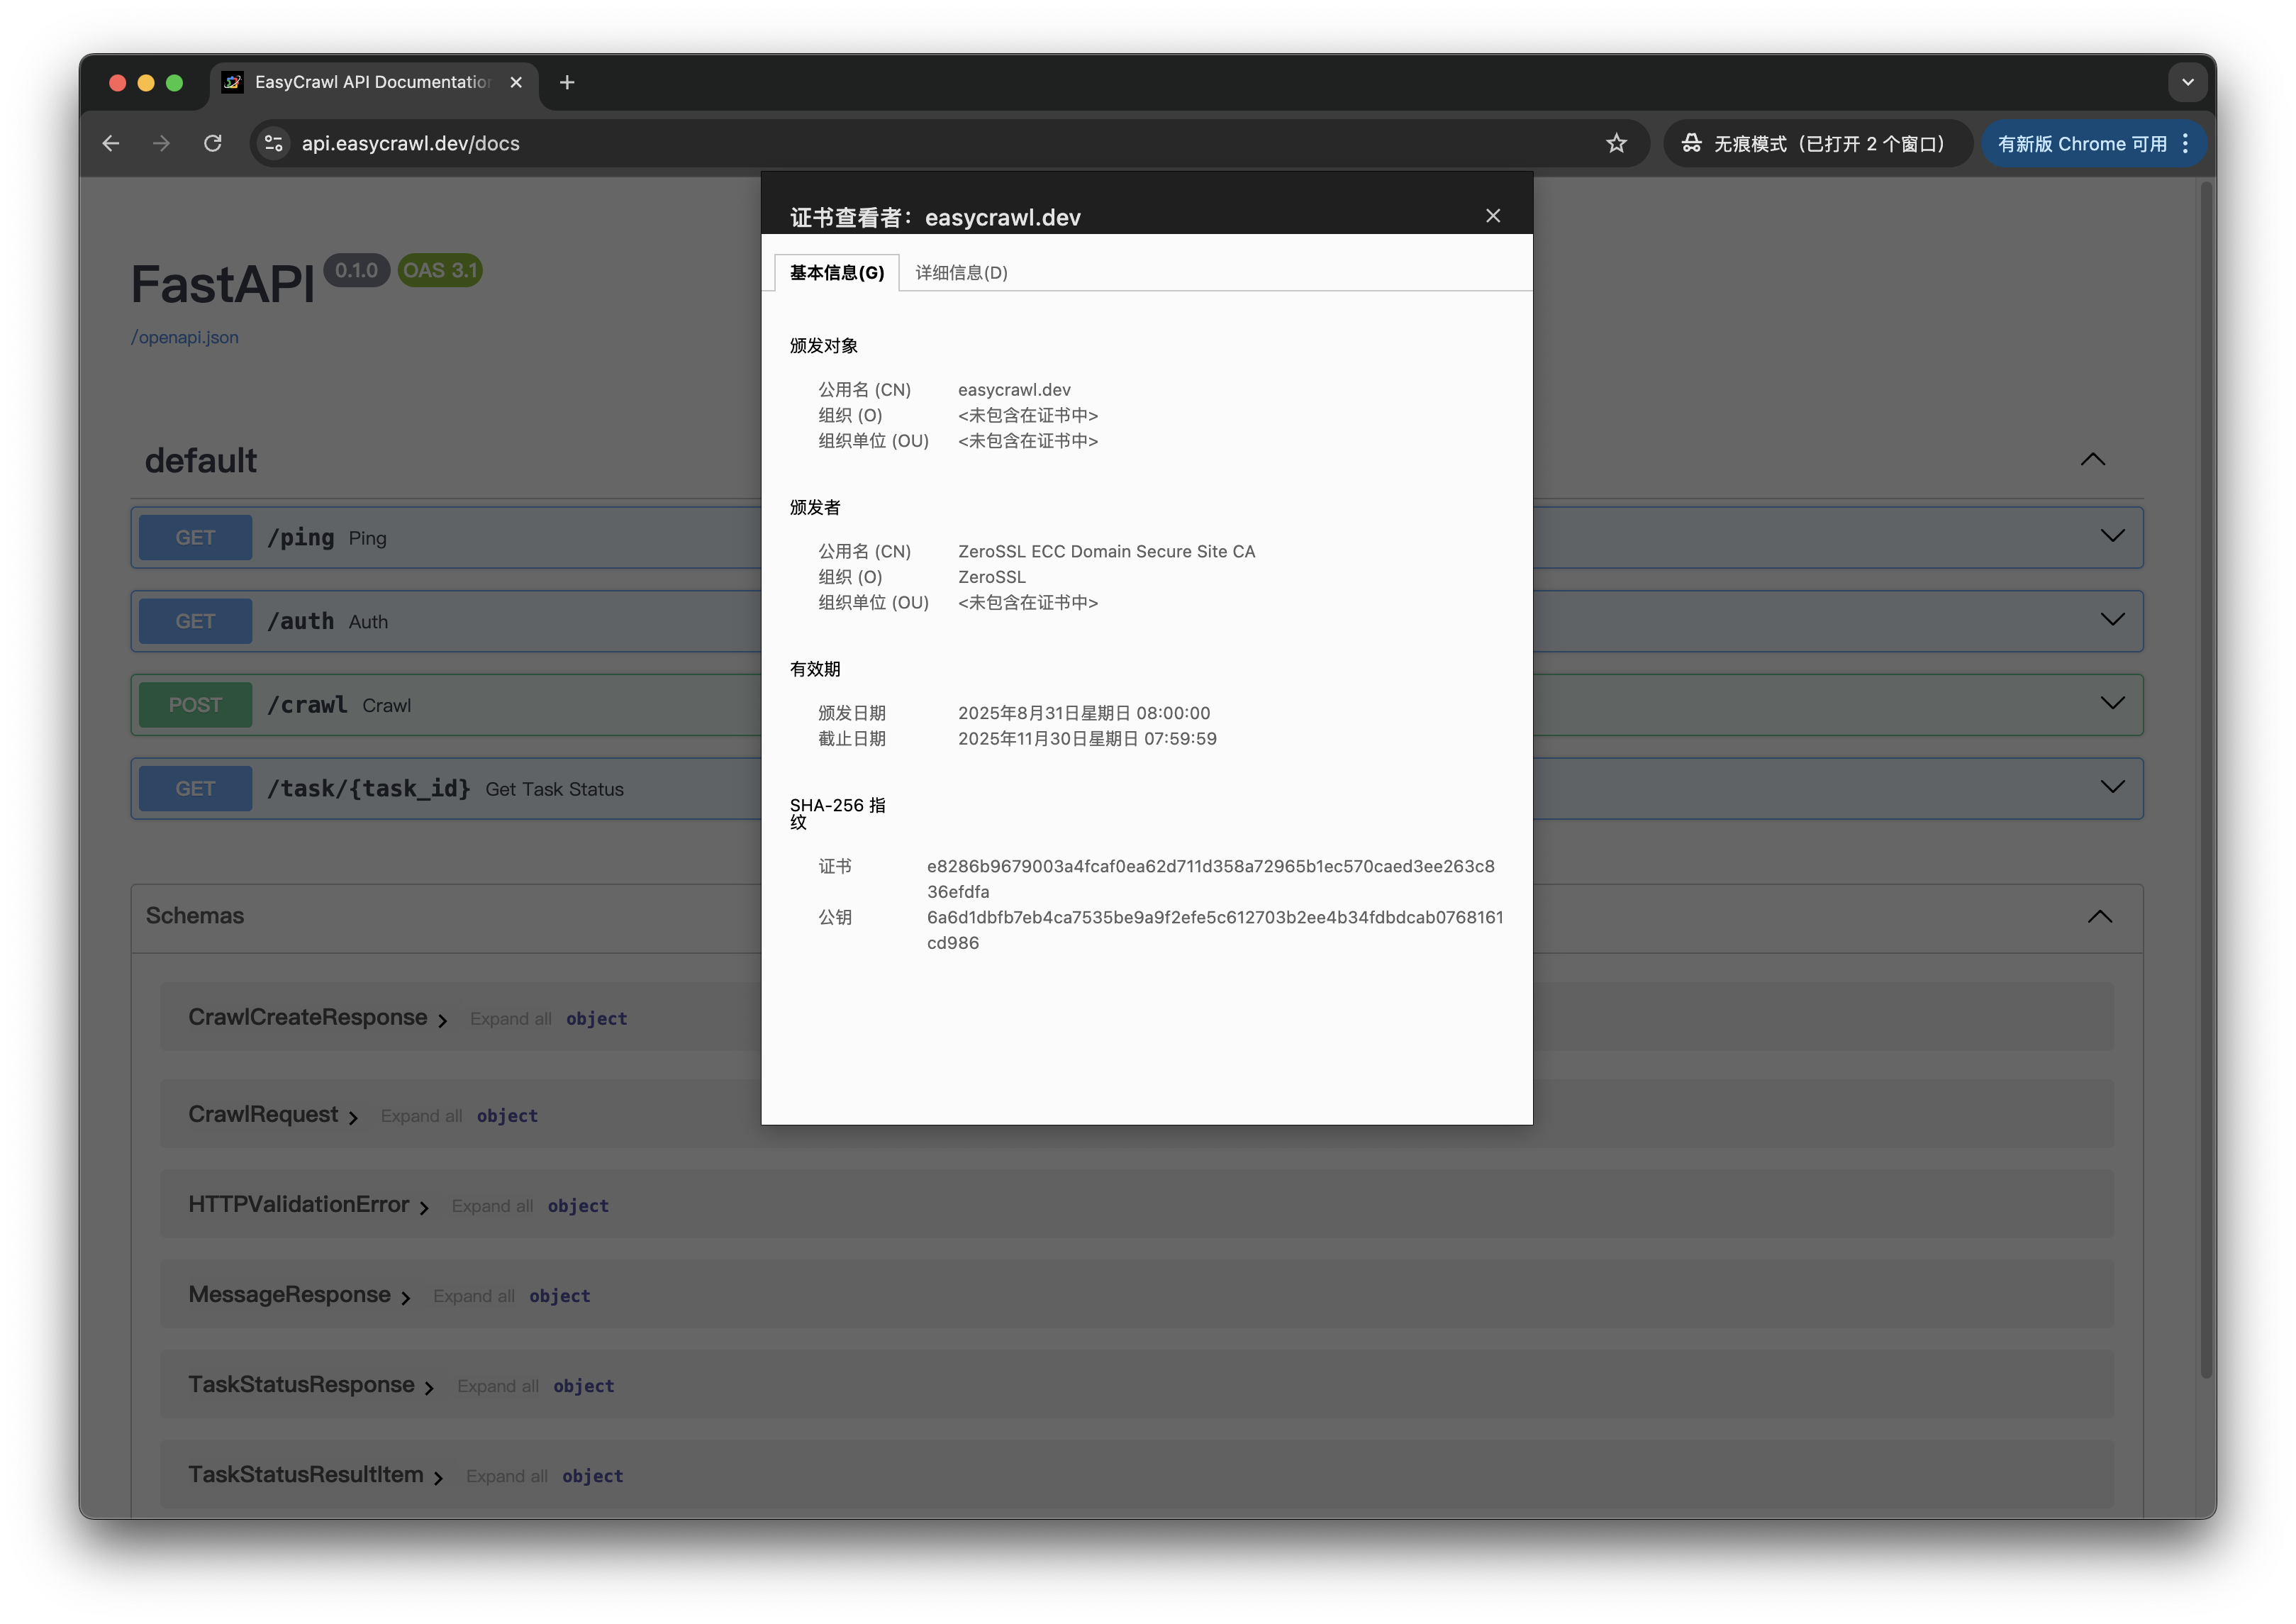Click Expand all for CrawlRequest

tap(421, 1116)
